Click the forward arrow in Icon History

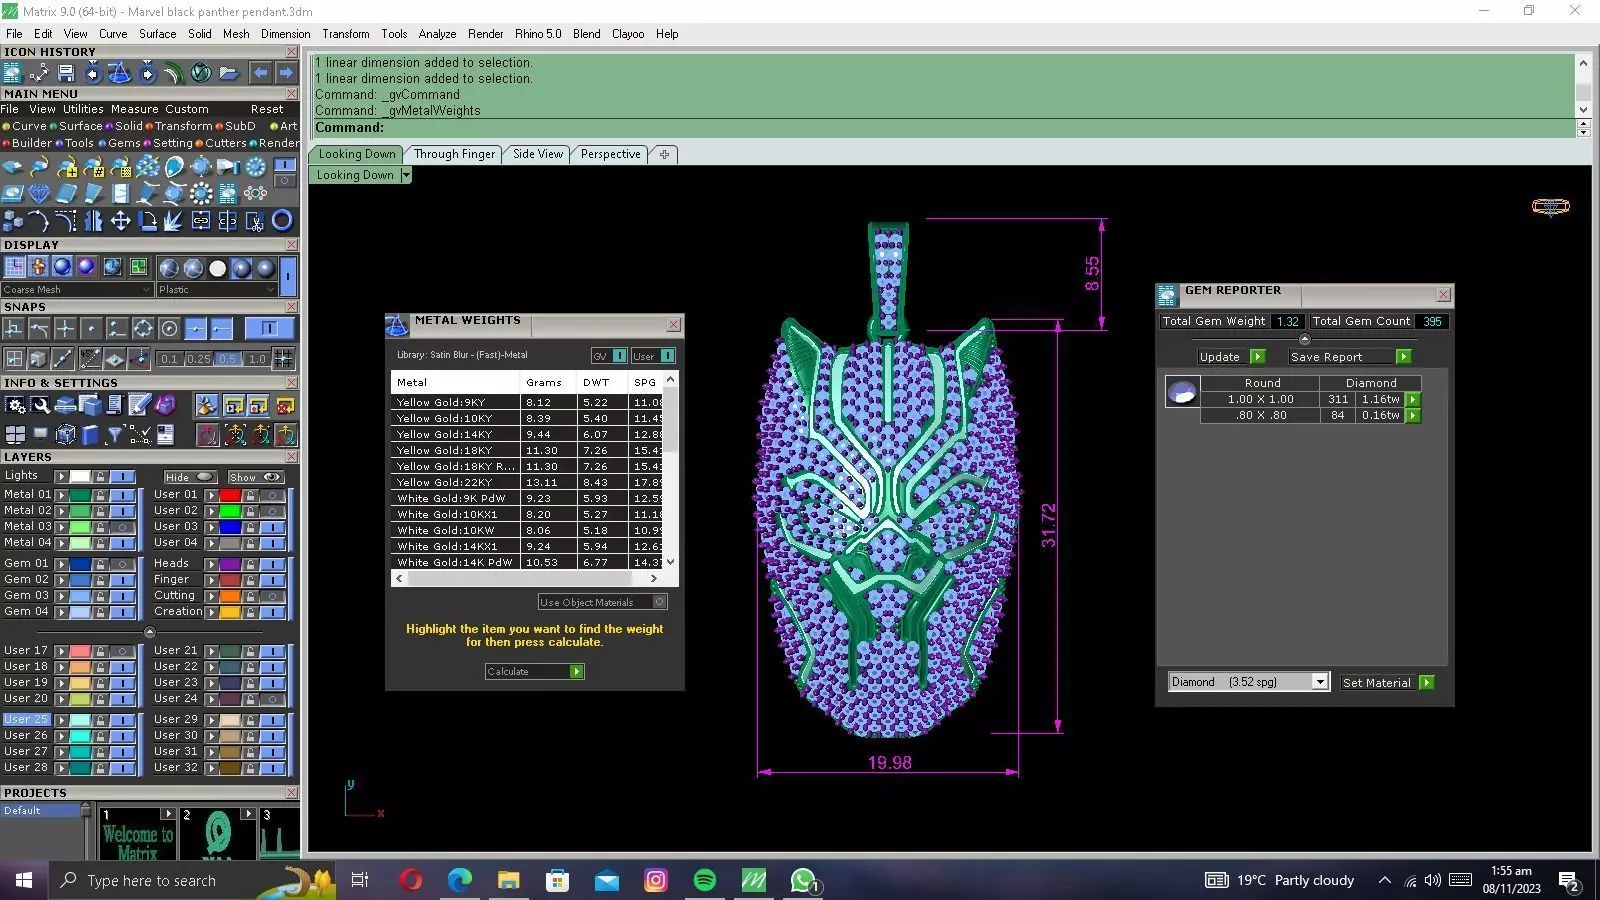286,73
